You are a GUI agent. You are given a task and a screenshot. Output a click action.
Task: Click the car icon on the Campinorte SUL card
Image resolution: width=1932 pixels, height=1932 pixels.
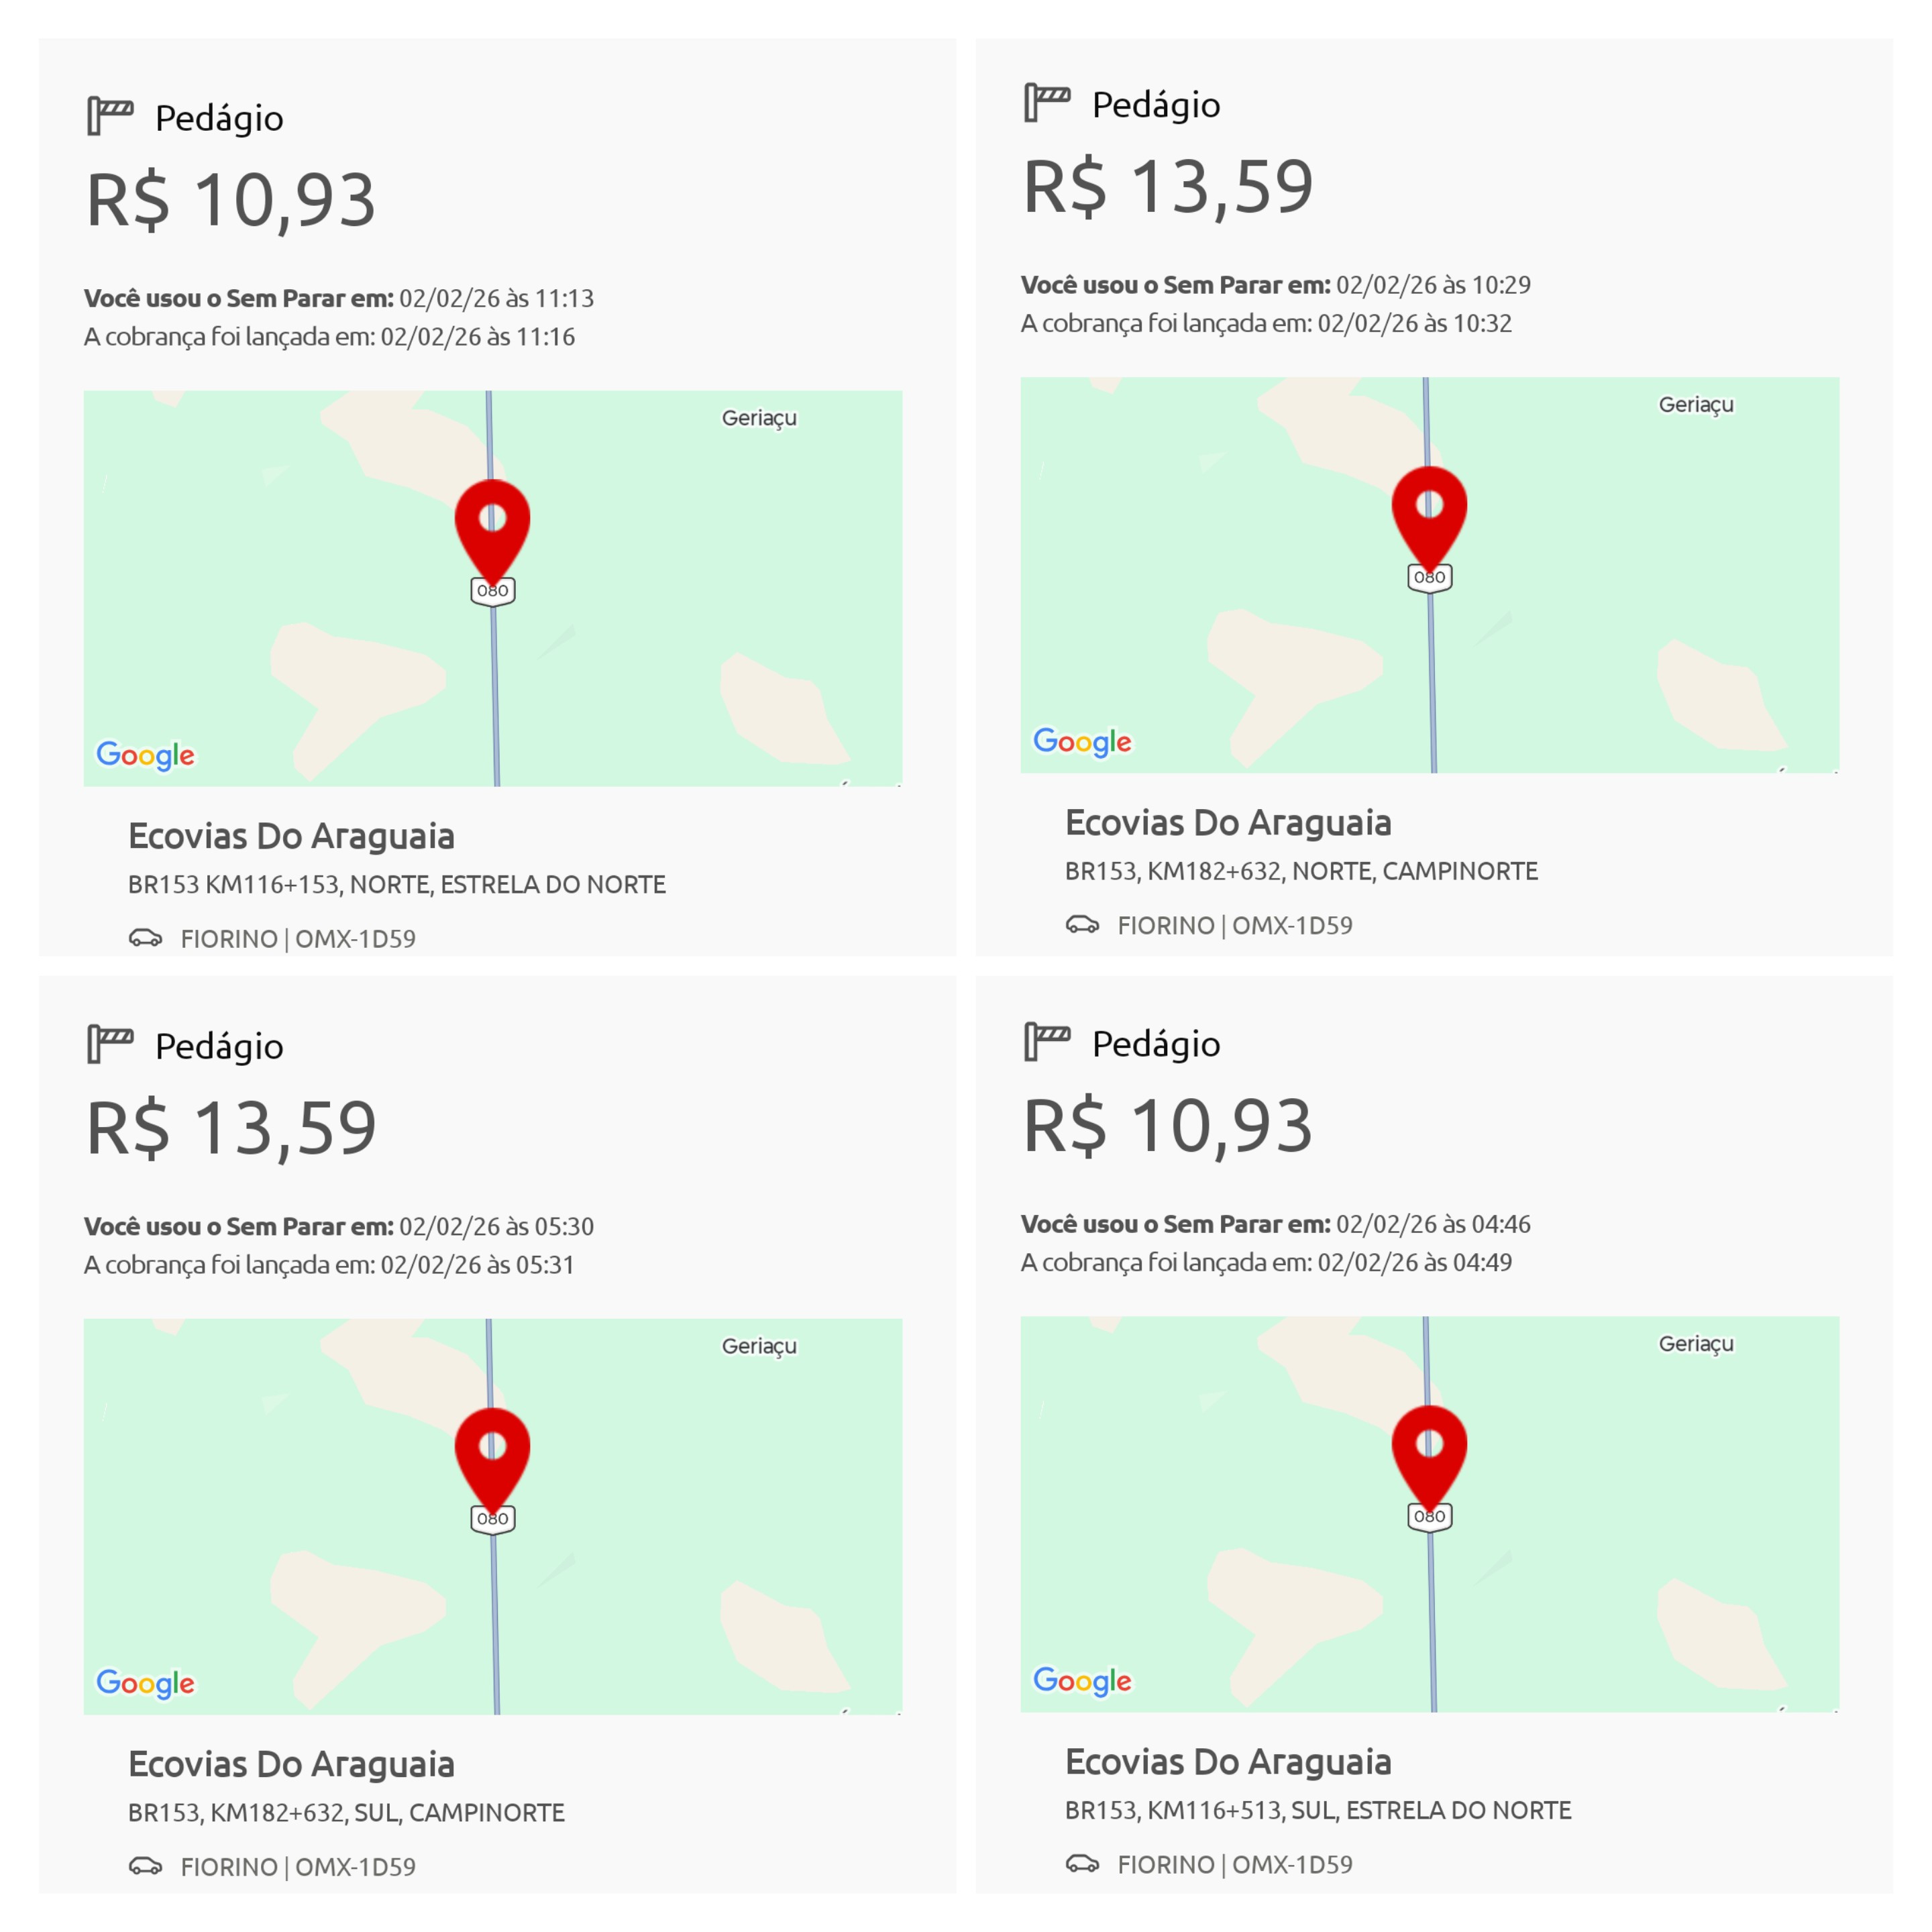[x=146, y=1866]
